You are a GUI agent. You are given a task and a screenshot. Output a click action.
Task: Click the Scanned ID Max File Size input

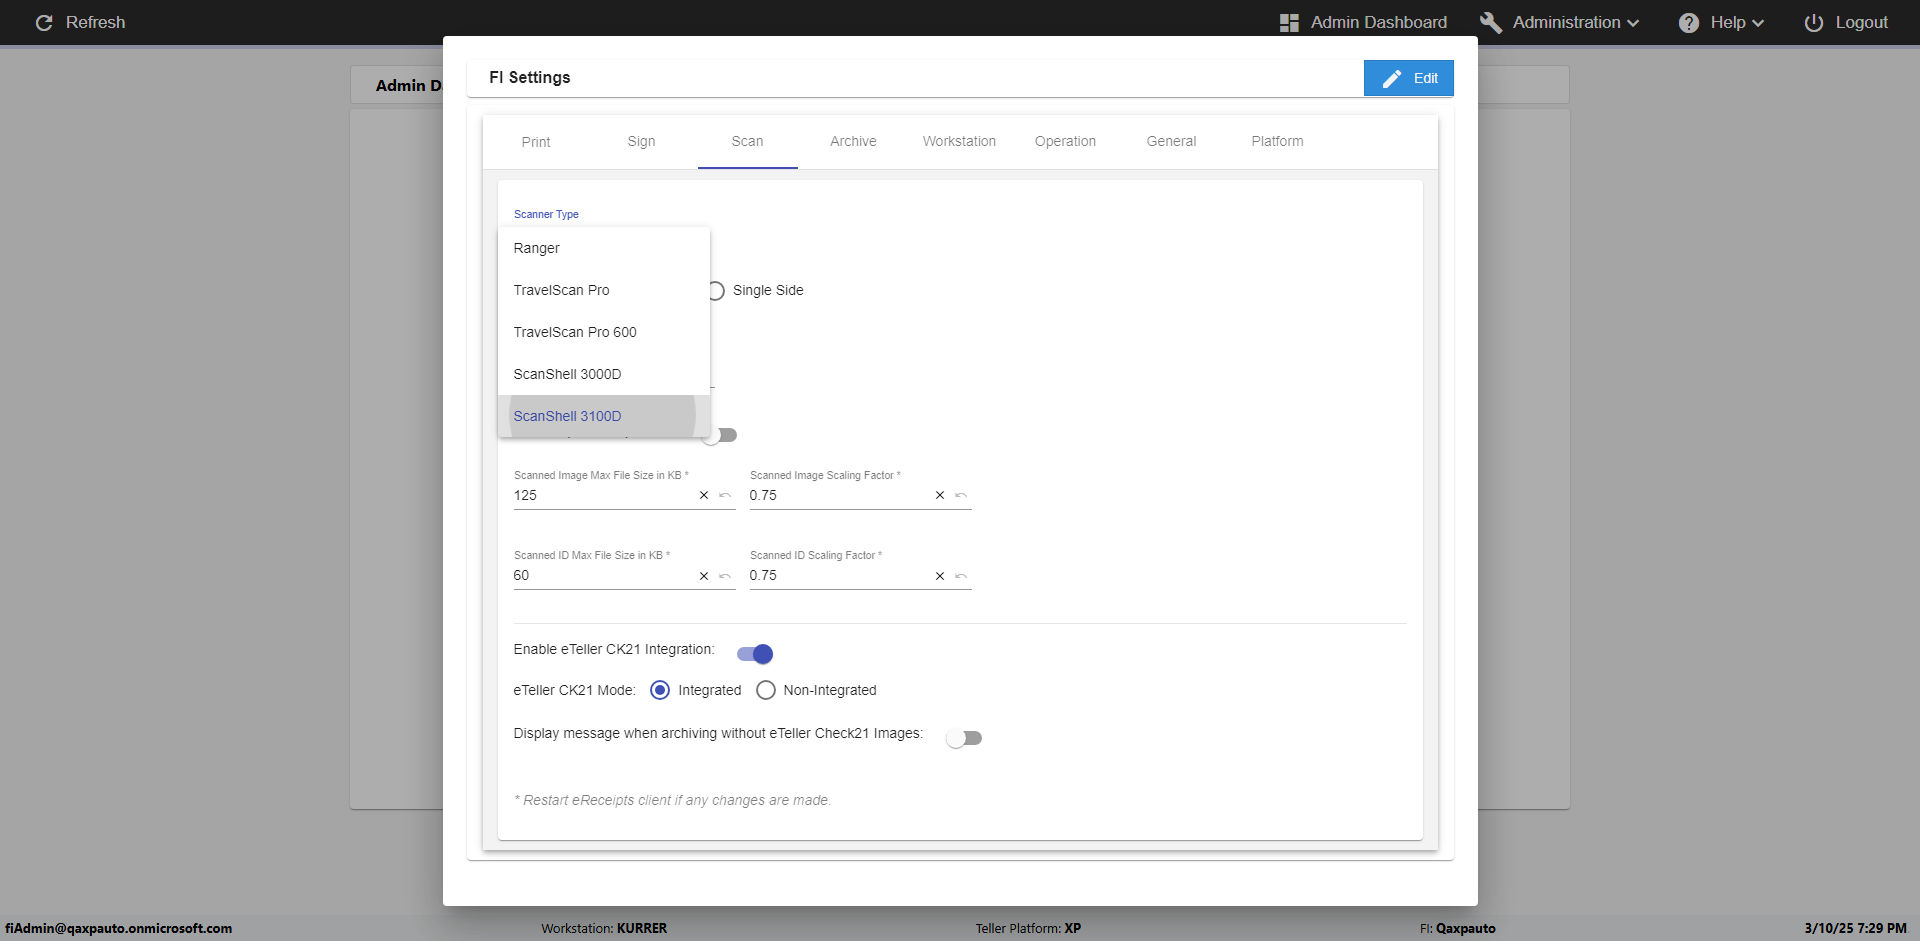click(x=600, y=576)
